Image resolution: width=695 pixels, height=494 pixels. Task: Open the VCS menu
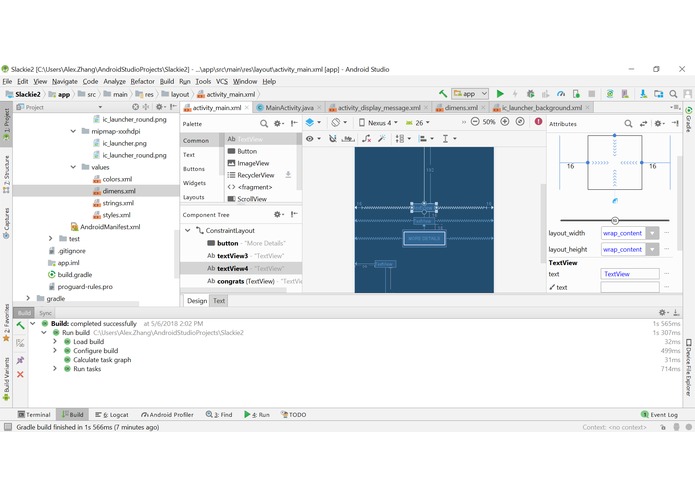tap(222, 82)
